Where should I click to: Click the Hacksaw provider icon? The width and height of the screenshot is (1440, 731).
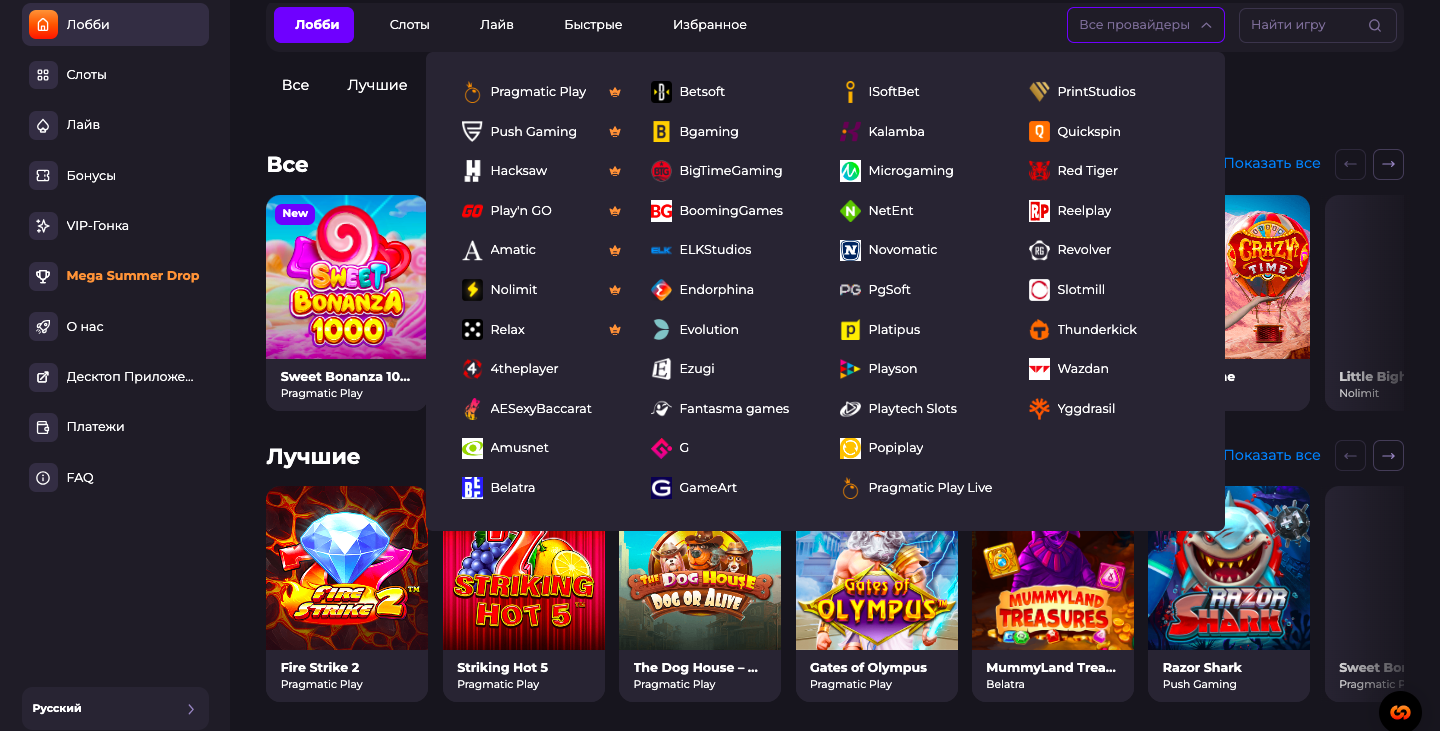pyautogui.click(x=472, y=171)
